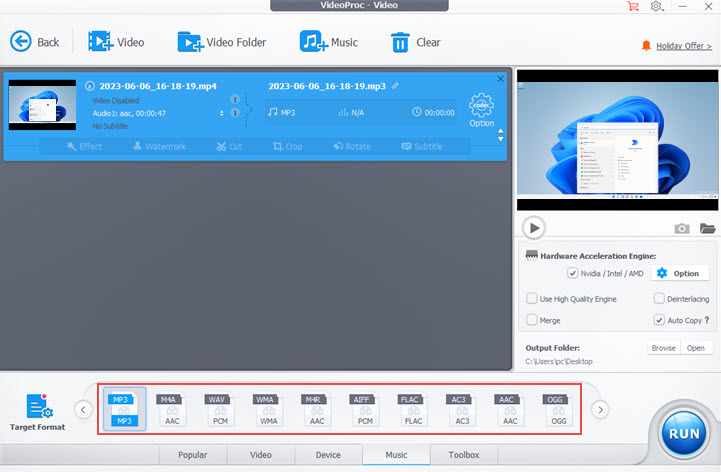This screenshot has width=721, height=472.
Task: Select WAV PCM output format
Action: click(220, 409)
